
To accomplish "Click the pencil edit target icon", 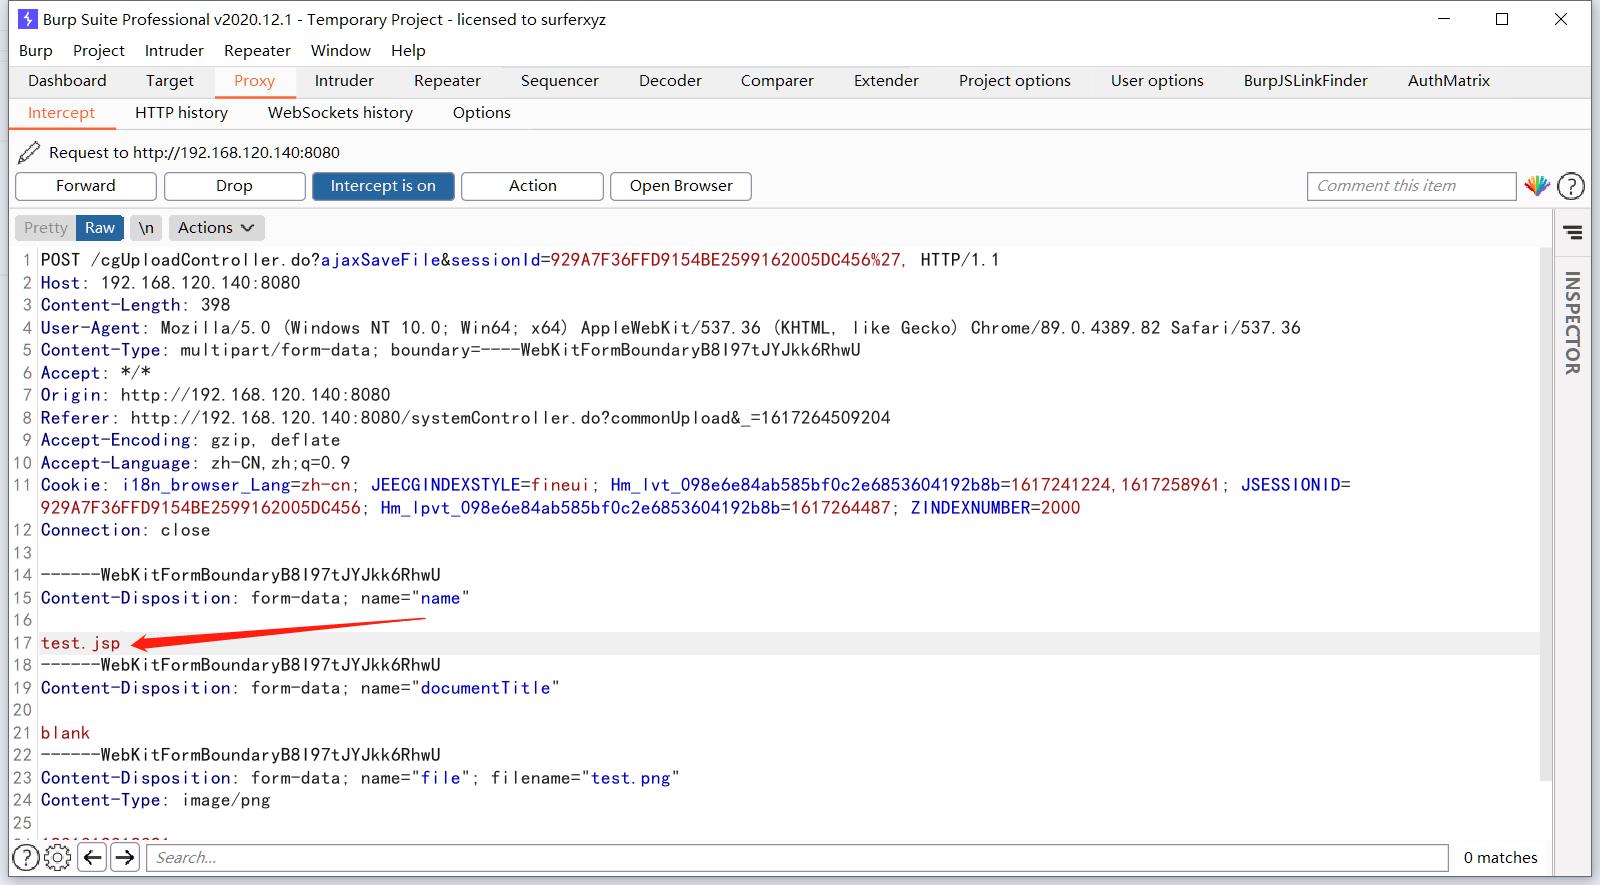I will (29, 152).
